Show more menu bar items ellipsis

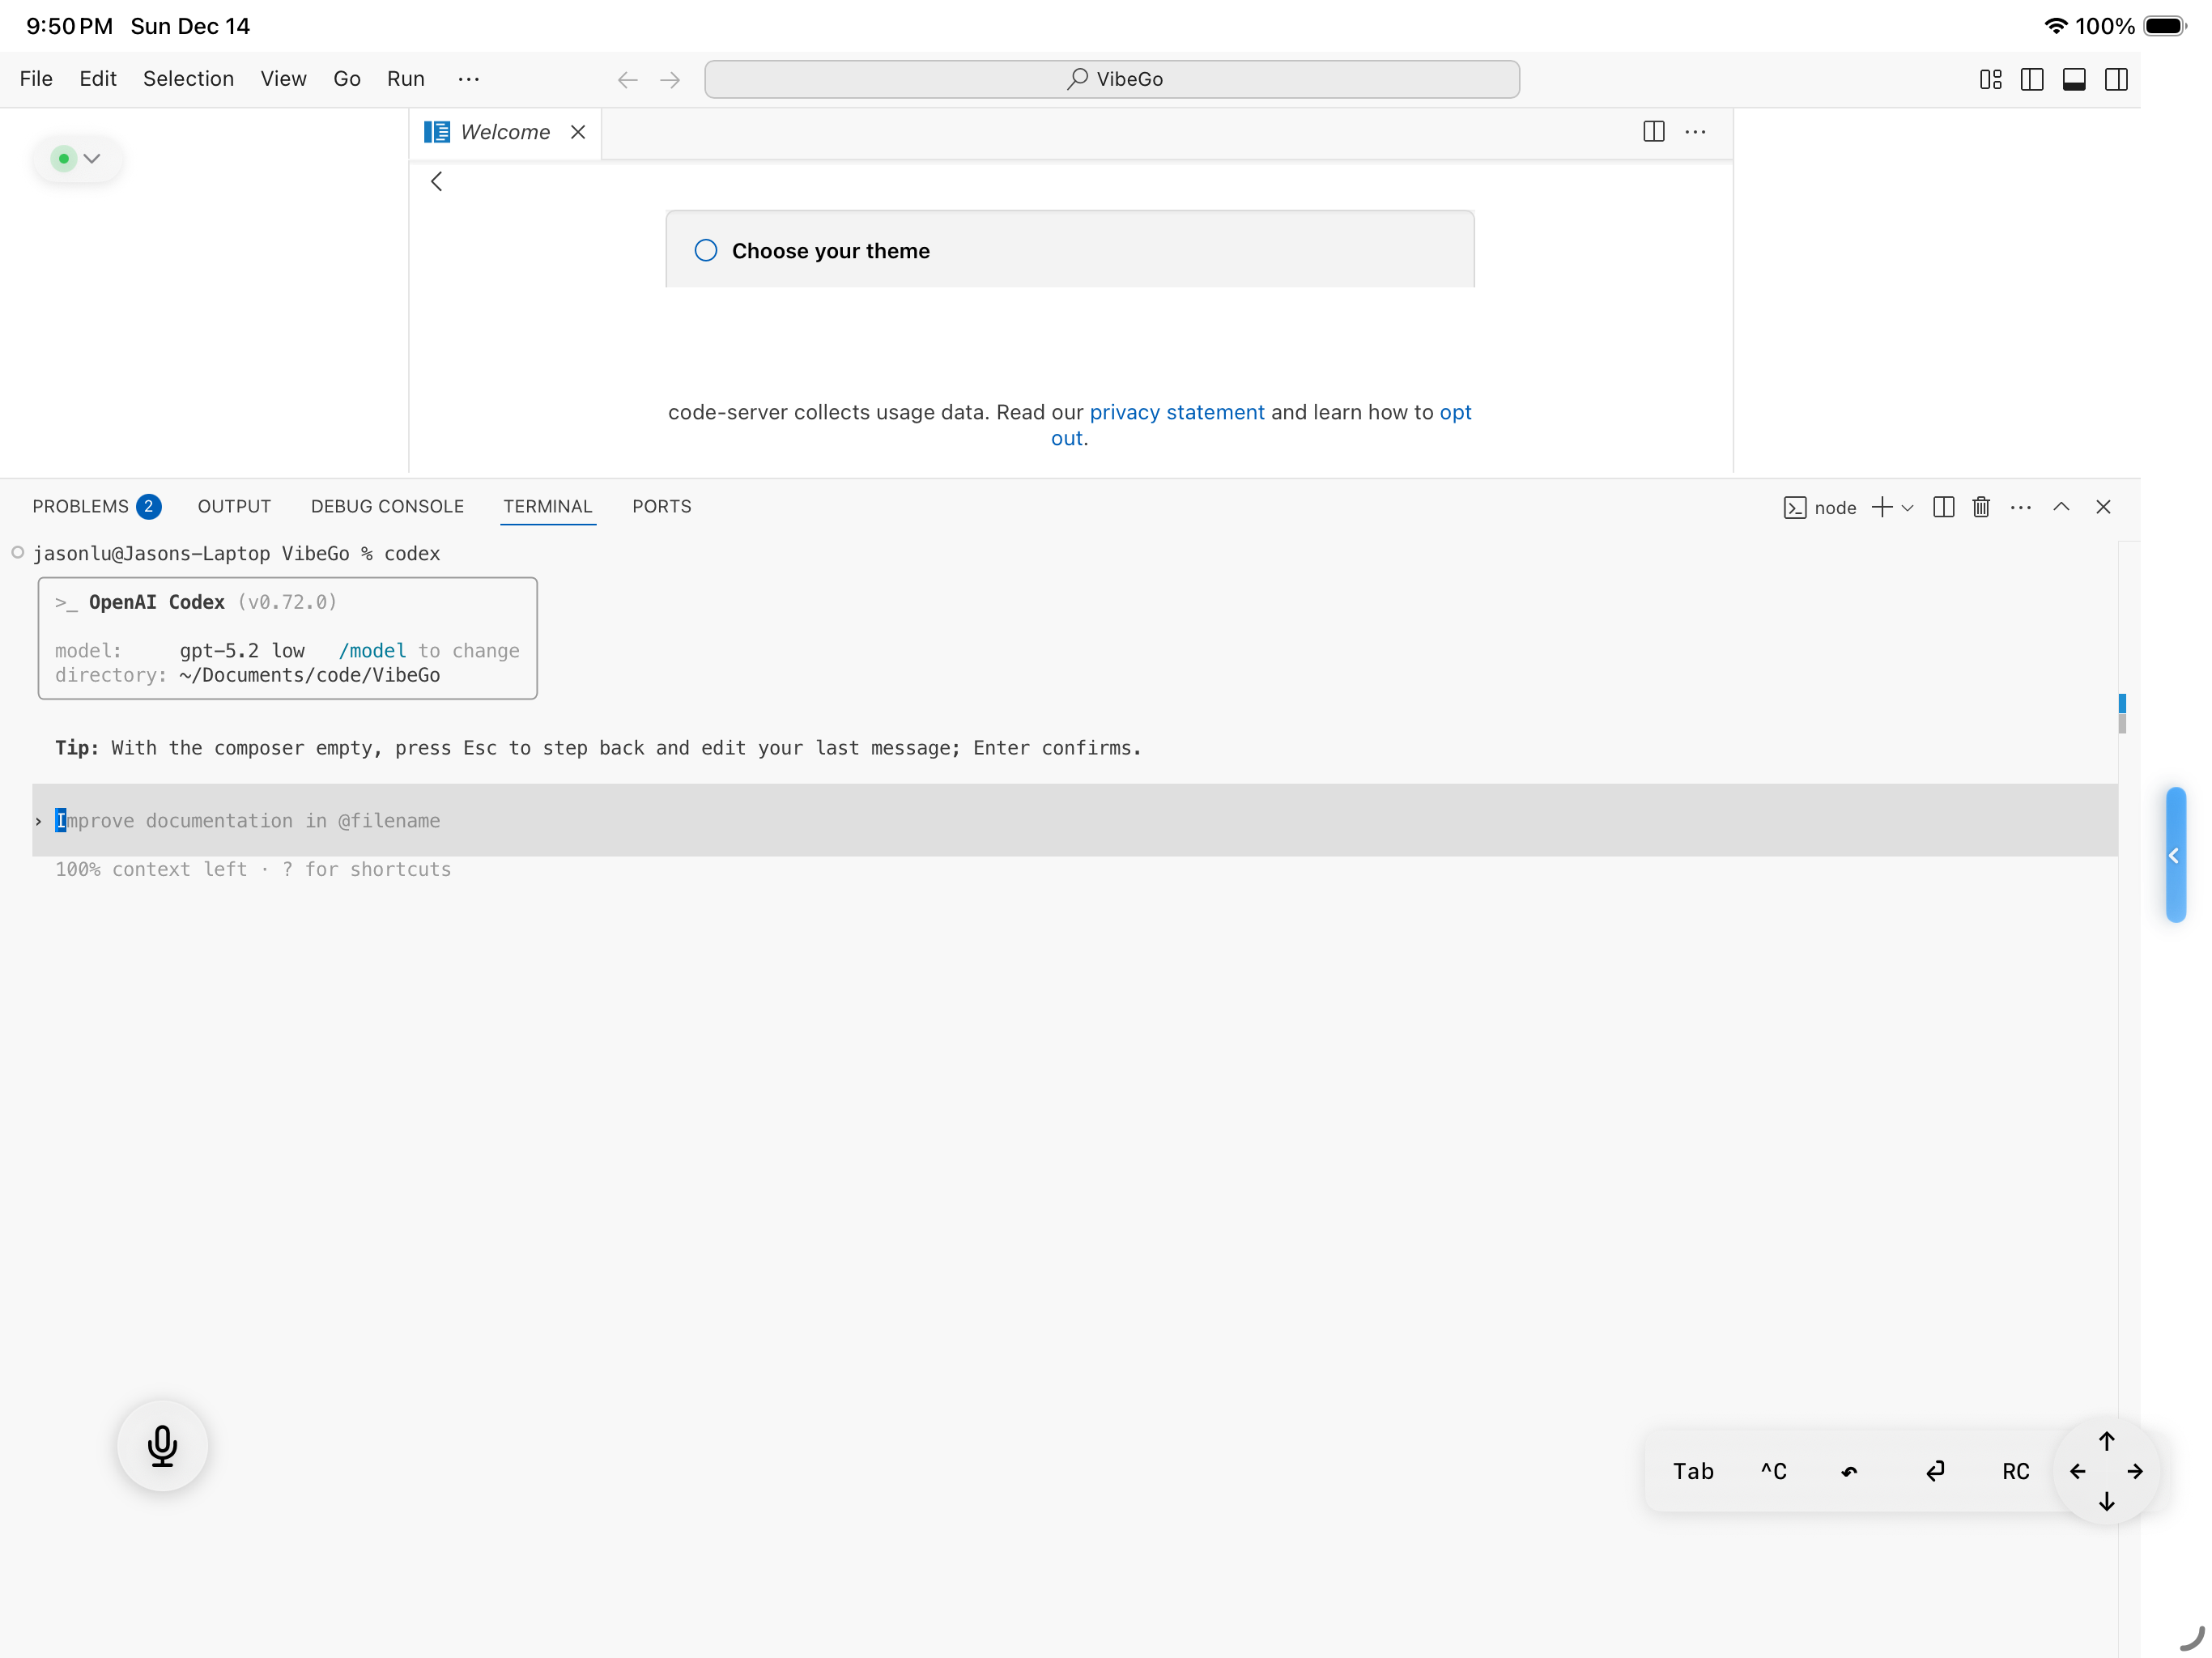tap(468, 79)
